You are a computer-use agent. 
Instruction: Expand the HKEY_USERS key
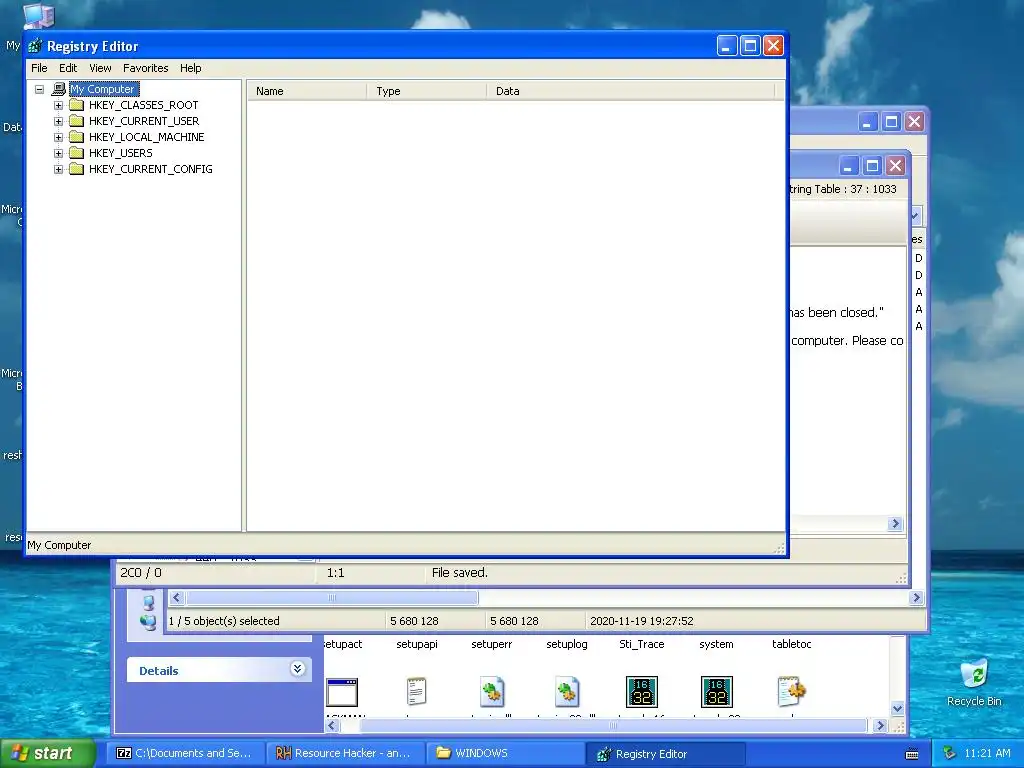pos(58,153)
